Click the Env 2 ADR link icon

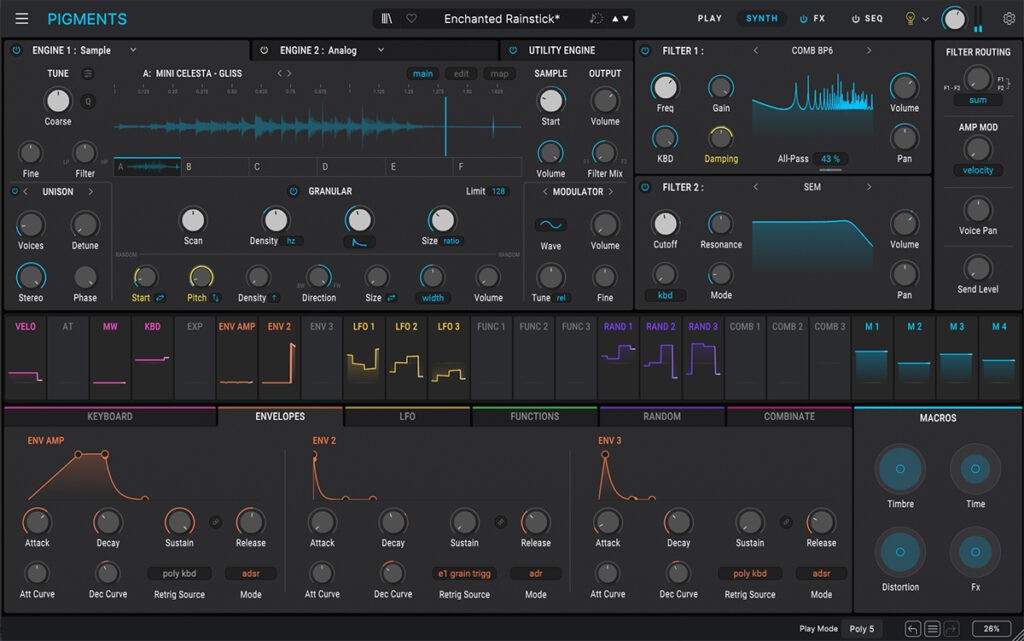tap(500, 522)
